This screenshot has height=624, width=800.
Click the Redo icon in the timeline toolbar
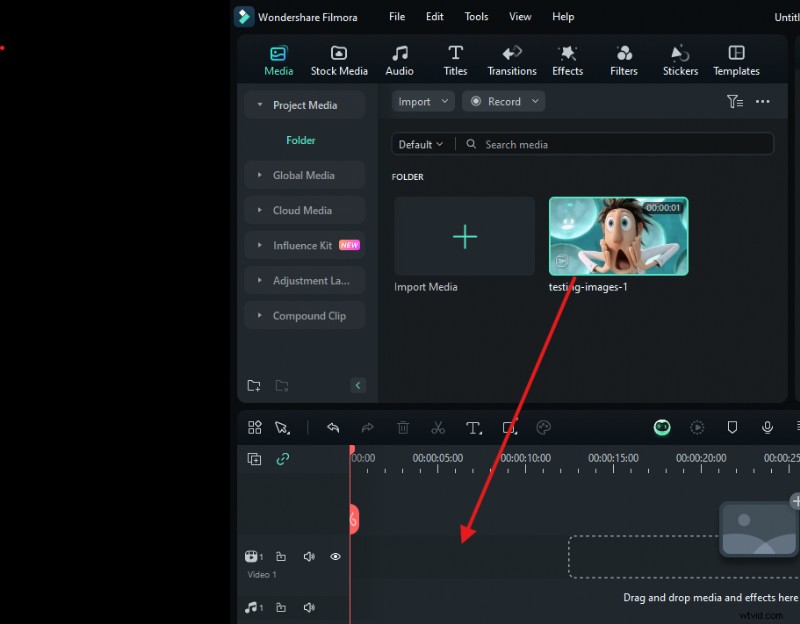[x=368, y=428]
